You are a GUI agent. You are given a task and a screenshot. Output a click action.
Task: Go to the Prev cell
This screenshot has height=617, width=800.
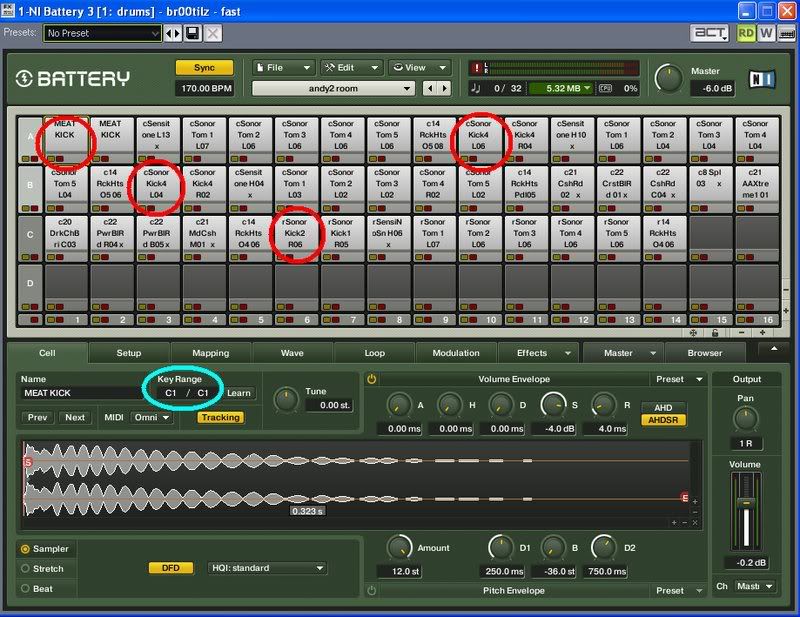point(37,417)
